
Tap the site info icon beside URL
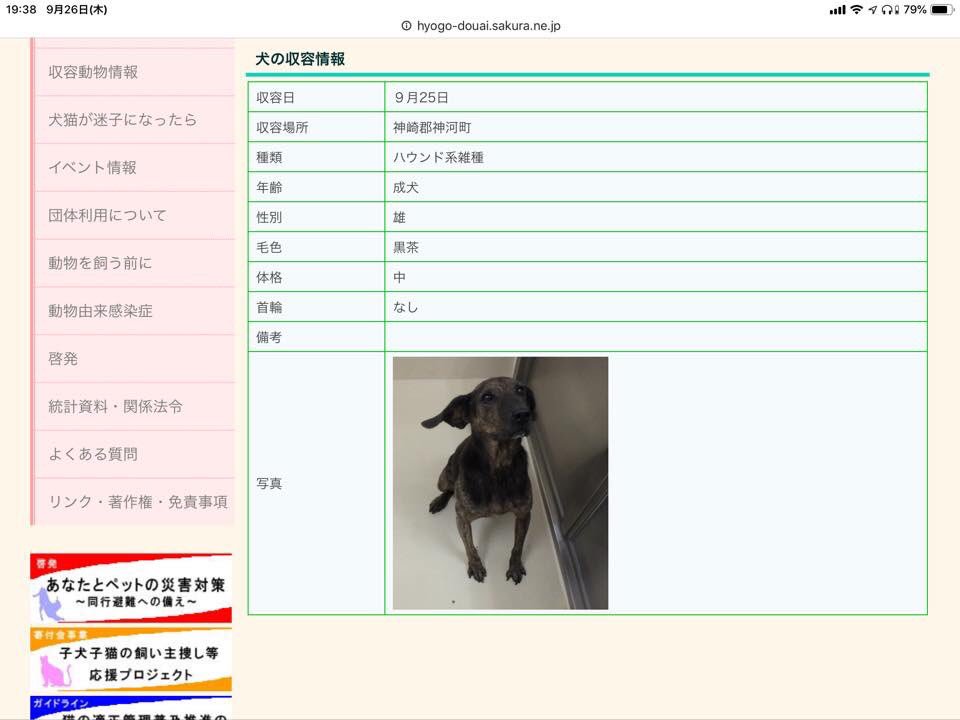(406, 26)
